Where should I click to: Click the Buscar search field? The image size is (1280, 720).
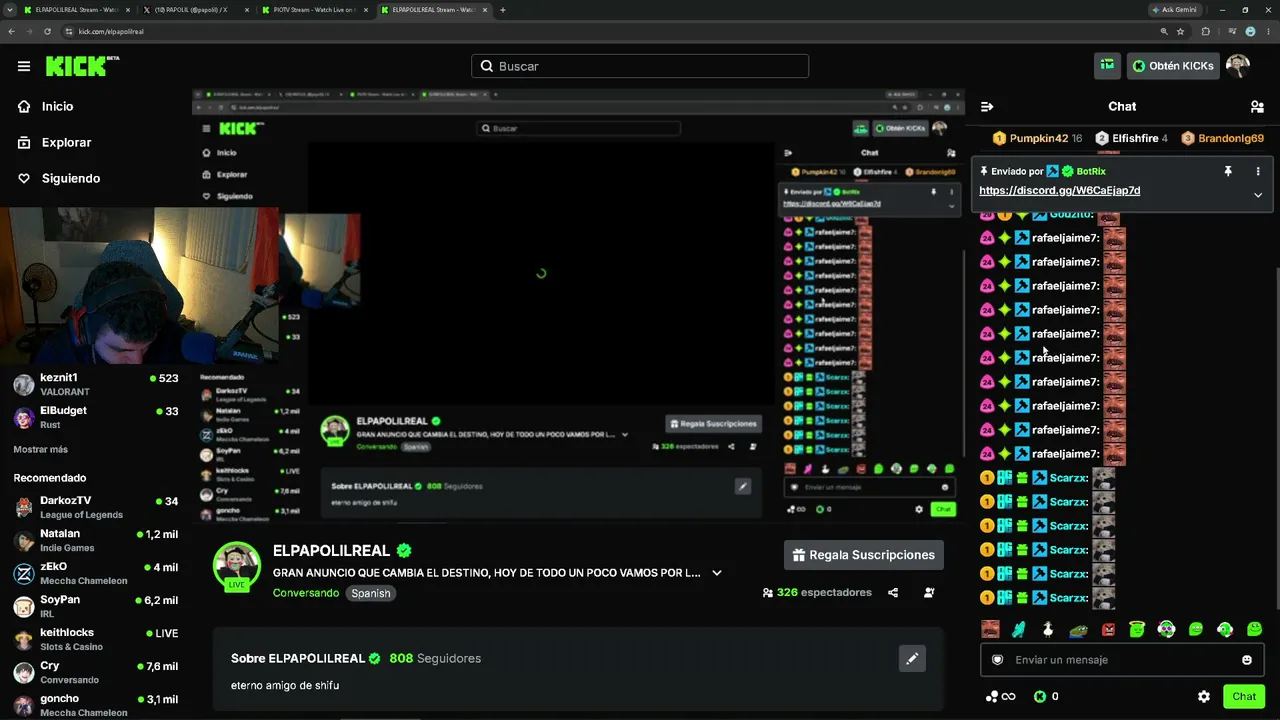coord(640,66)
